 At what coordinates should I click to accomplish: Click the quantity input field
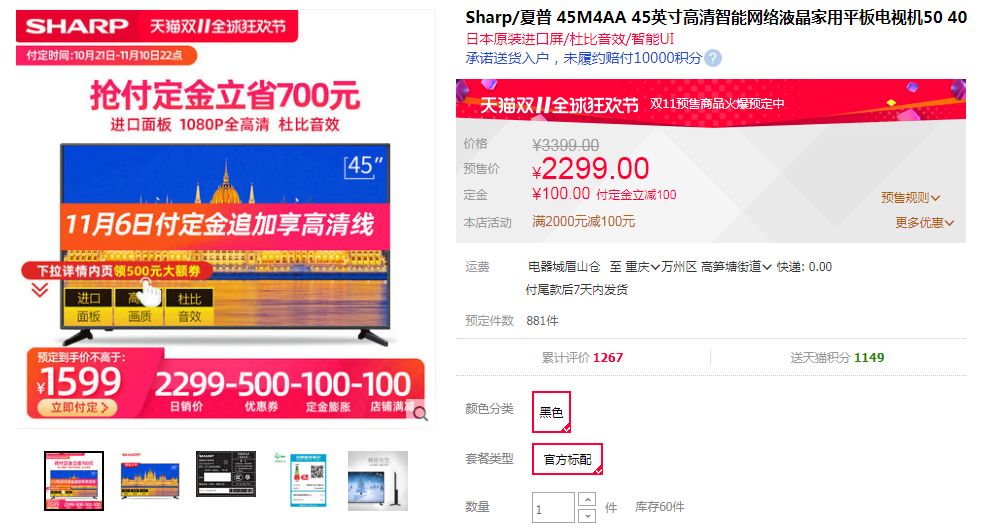[553, 507]
